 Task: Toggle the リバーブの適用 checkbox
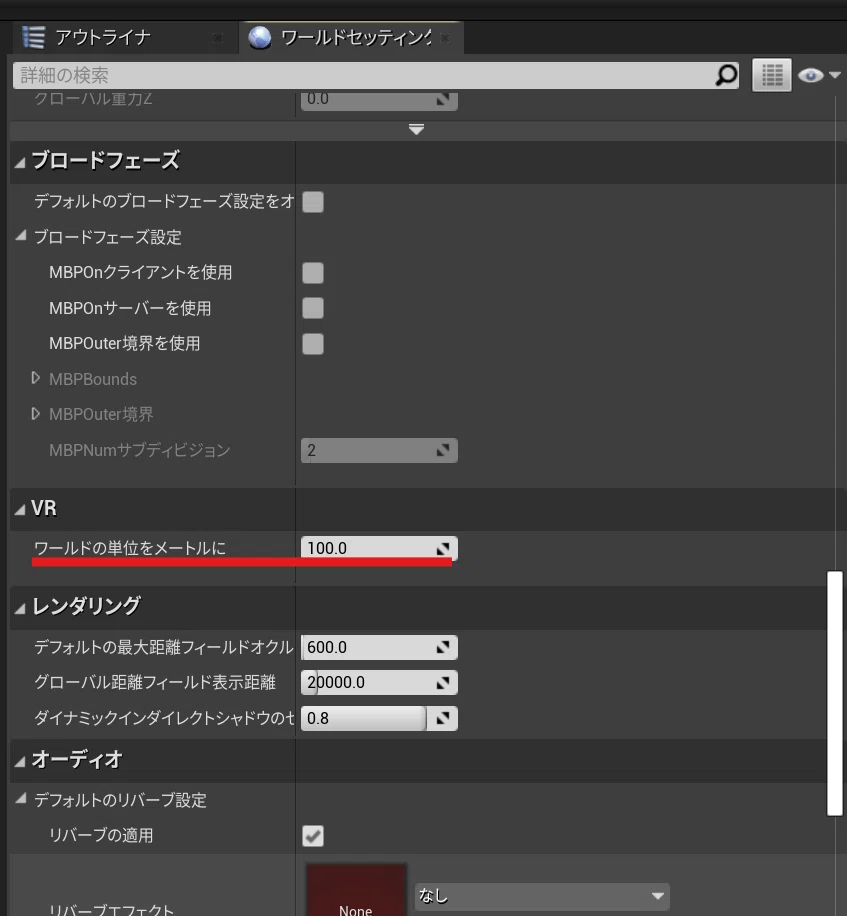point(313,836)
